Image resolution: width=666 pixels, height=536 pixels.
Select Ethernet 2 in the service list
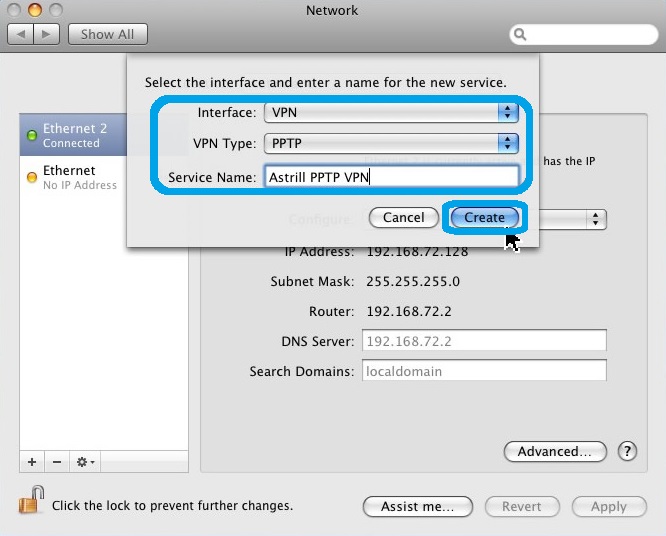[x=73, y=135]
